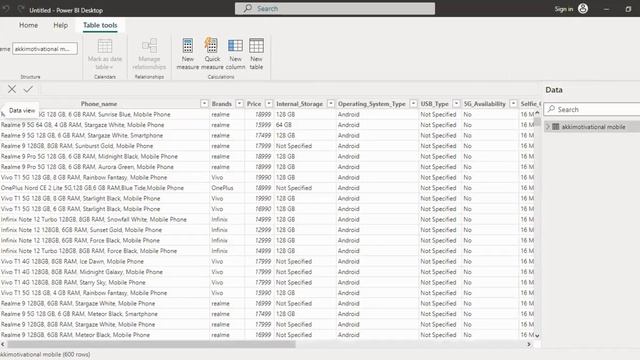Cancel formula with the X icon
This screenshot has height=360, width=640.
[12, 89]
